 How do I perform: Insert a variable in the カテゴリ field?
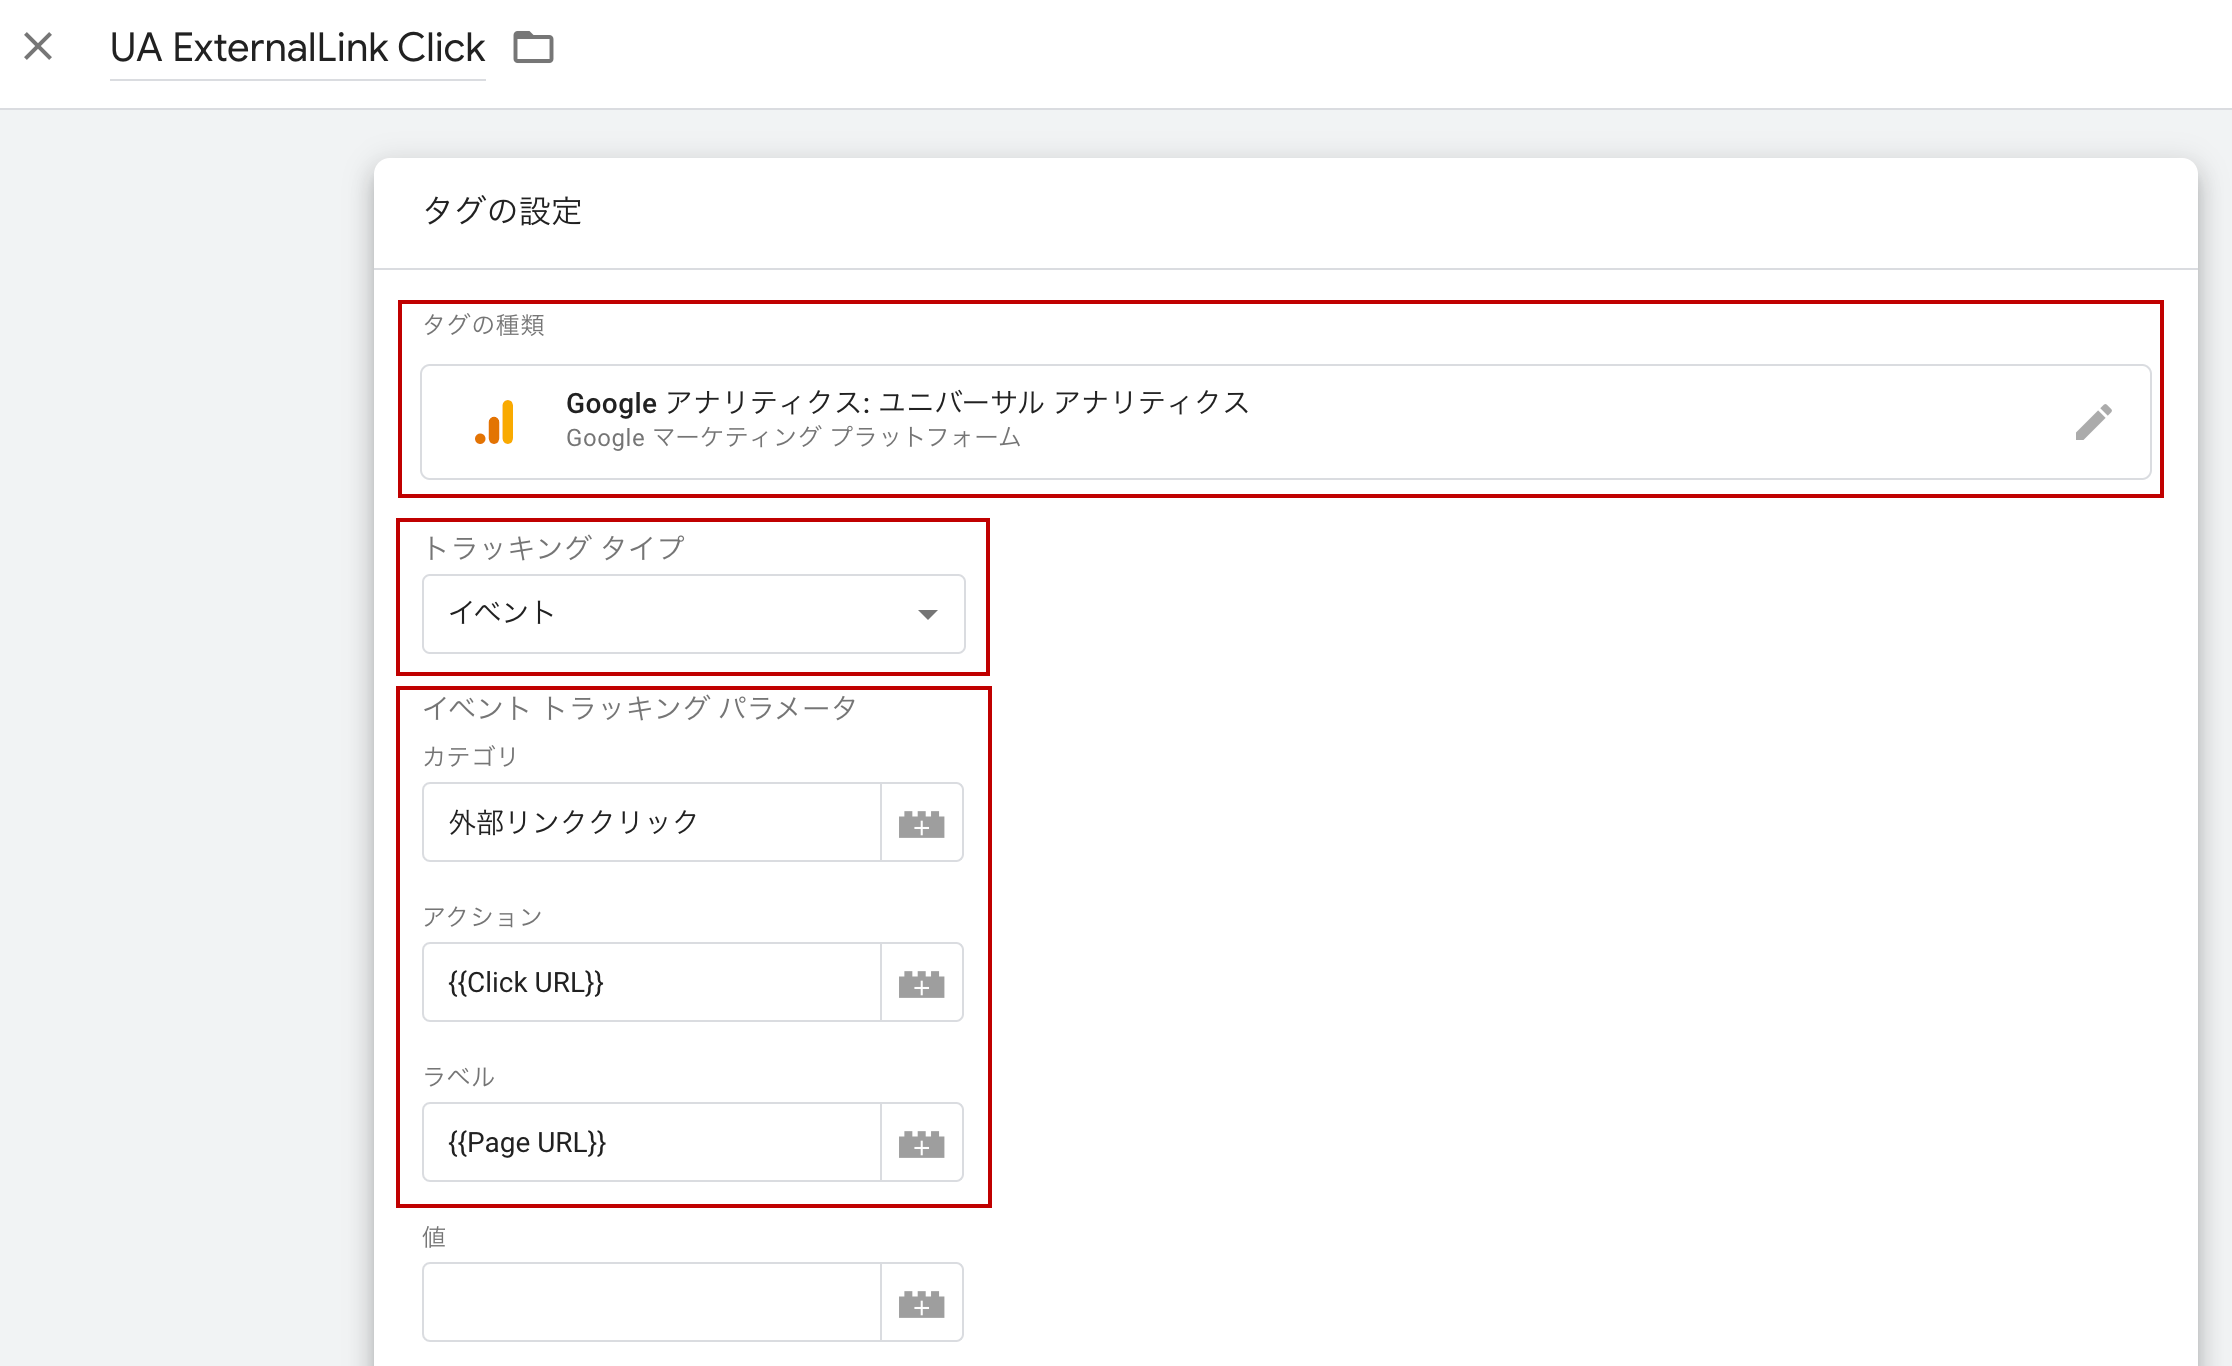(921, 823)
